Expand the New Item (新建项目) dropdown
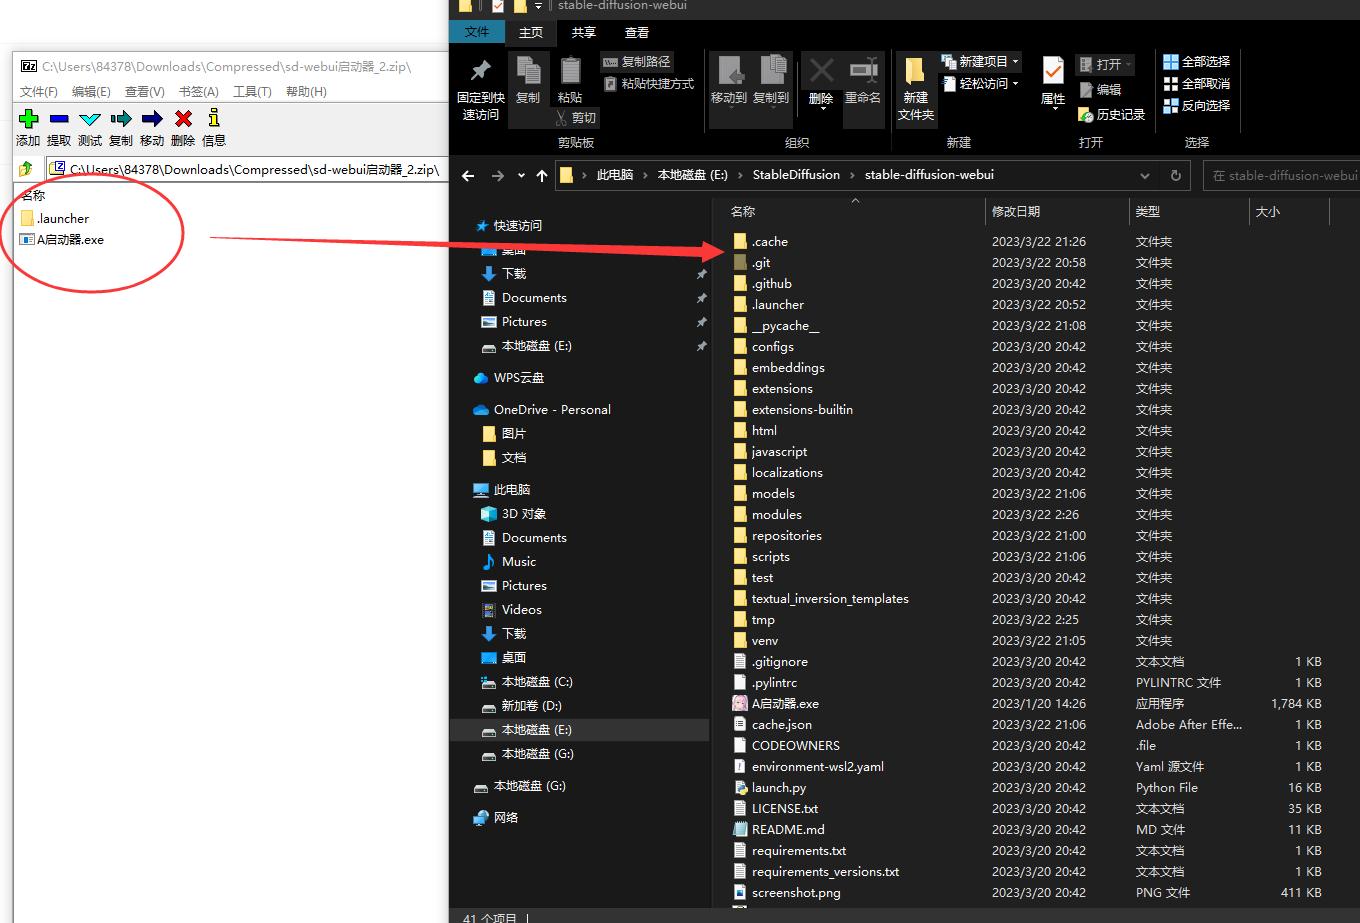1360x923 pixels. [x=1015, y=61]
